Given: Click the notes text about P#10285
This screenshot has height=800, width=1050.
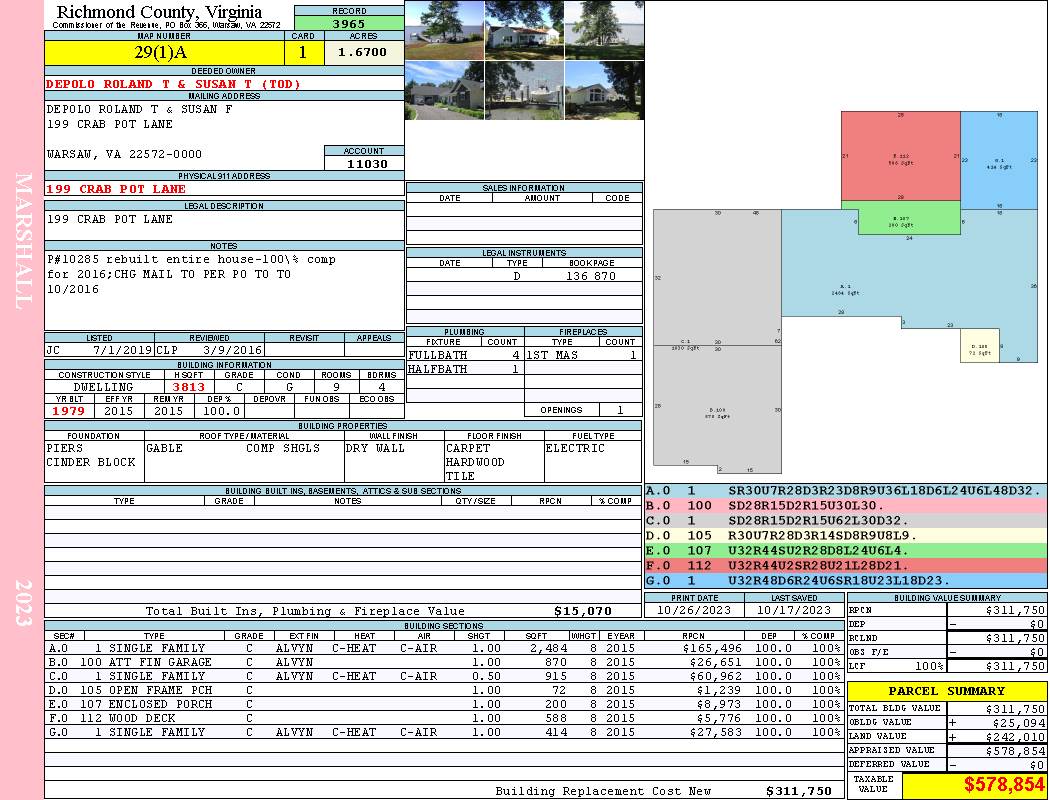Looking at the screenshot, I should click(191, 274).
